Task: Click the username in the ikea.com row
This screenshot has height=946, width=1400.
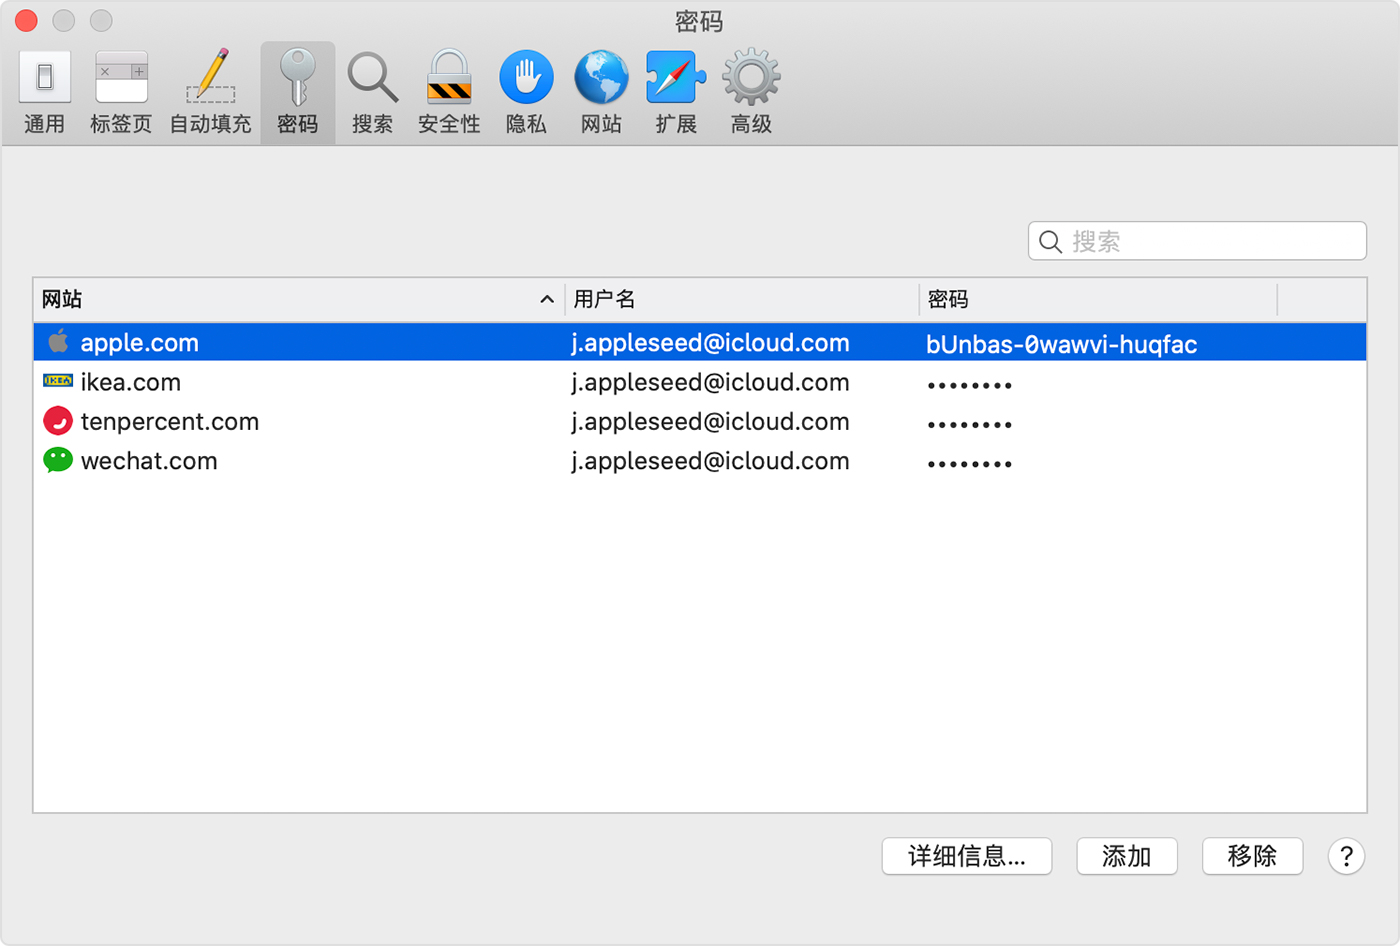Action: point(710,382)
